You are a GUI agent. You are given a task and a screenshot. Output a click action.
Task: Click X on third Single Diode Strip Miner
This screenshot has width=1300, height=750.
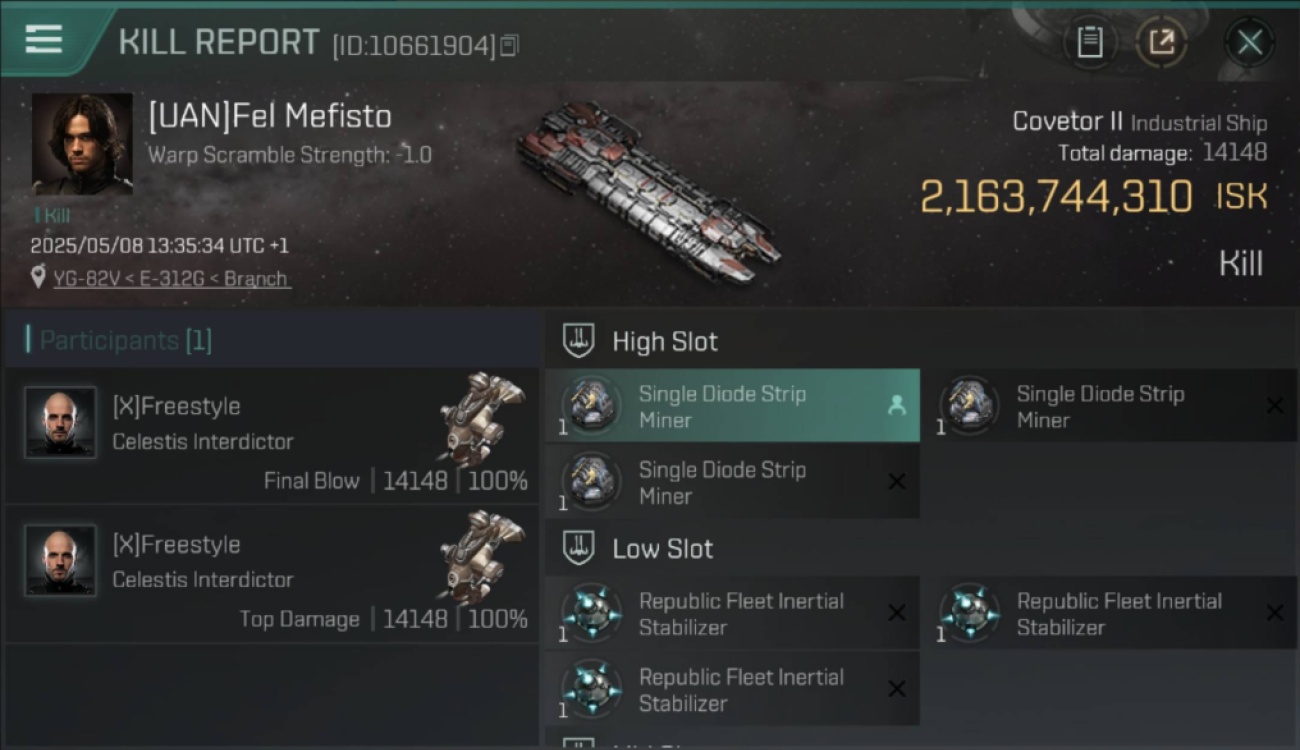click(x=896, y=481)
